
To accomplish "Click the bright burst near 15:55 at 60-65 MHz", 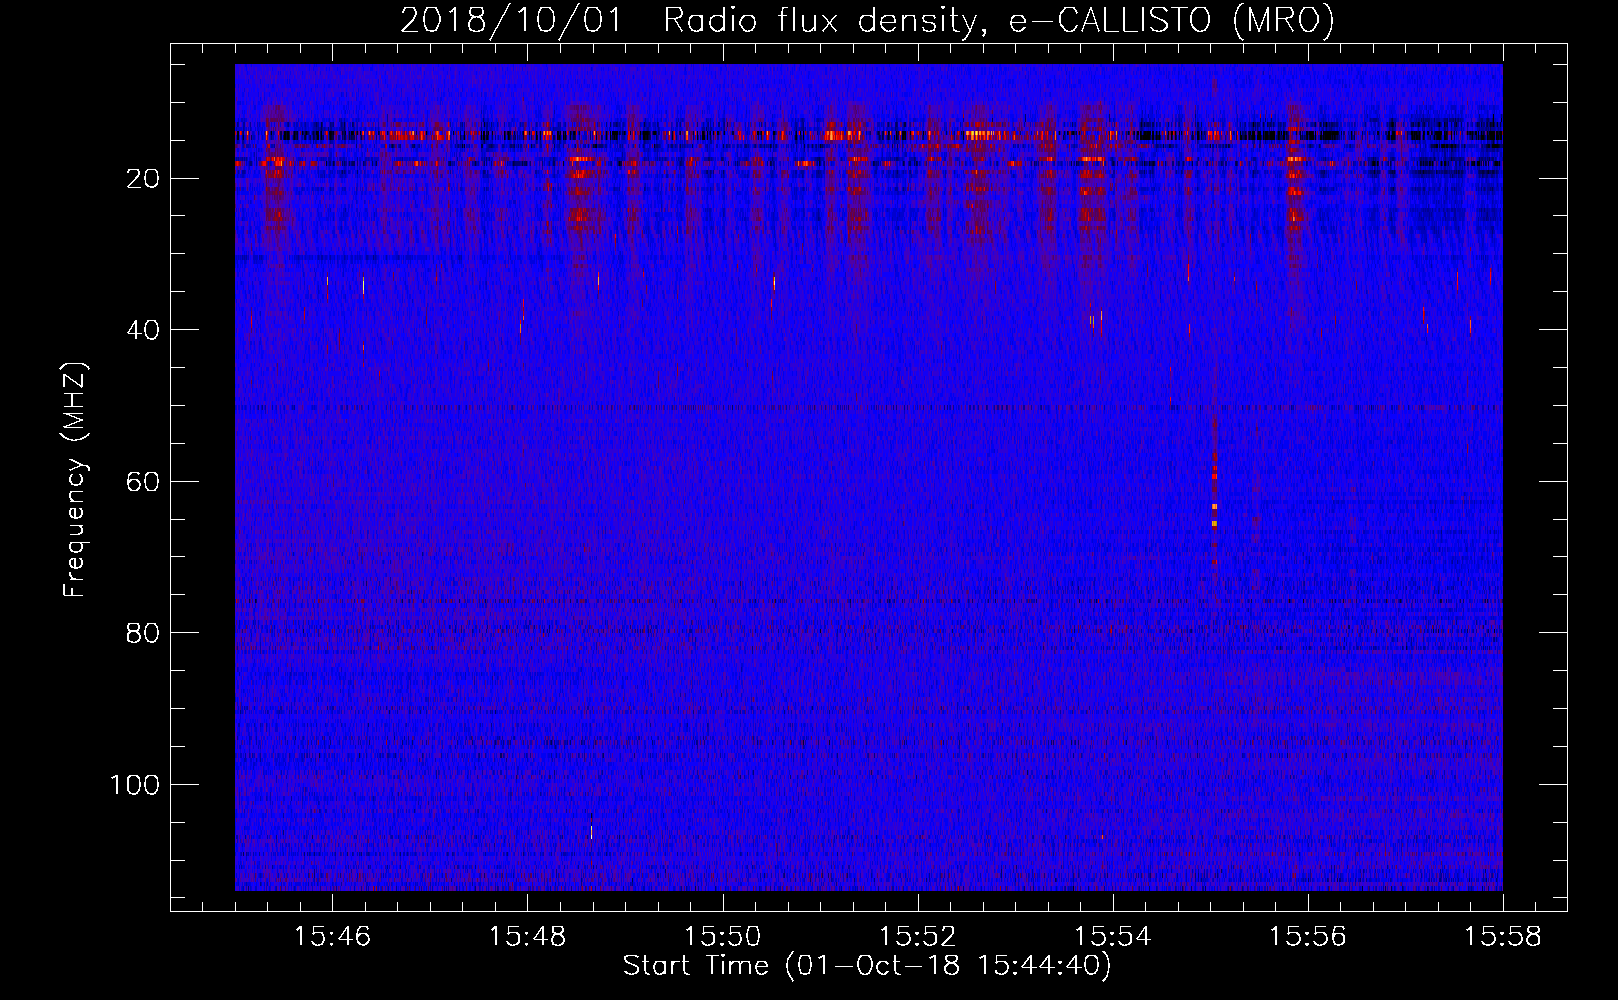I will click(1214, 490).
